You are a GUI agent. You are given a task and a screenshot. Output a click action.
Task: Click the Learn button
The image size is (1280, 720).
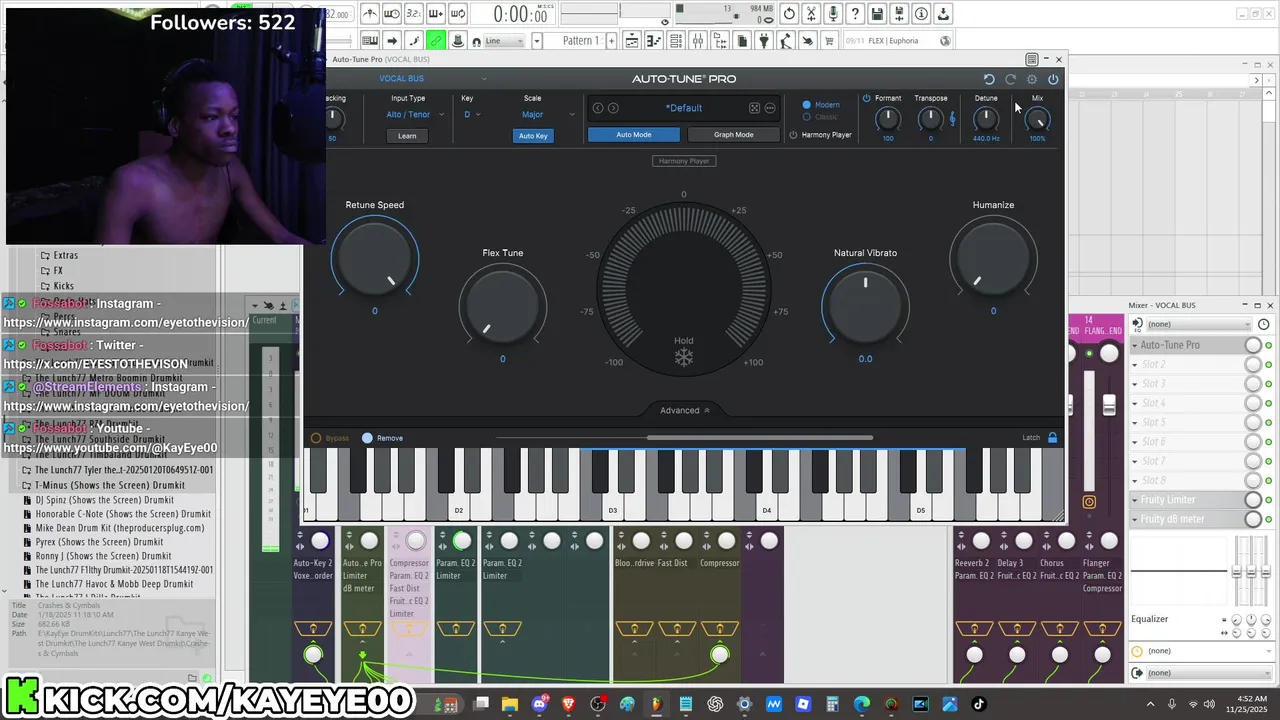(407, 136)
